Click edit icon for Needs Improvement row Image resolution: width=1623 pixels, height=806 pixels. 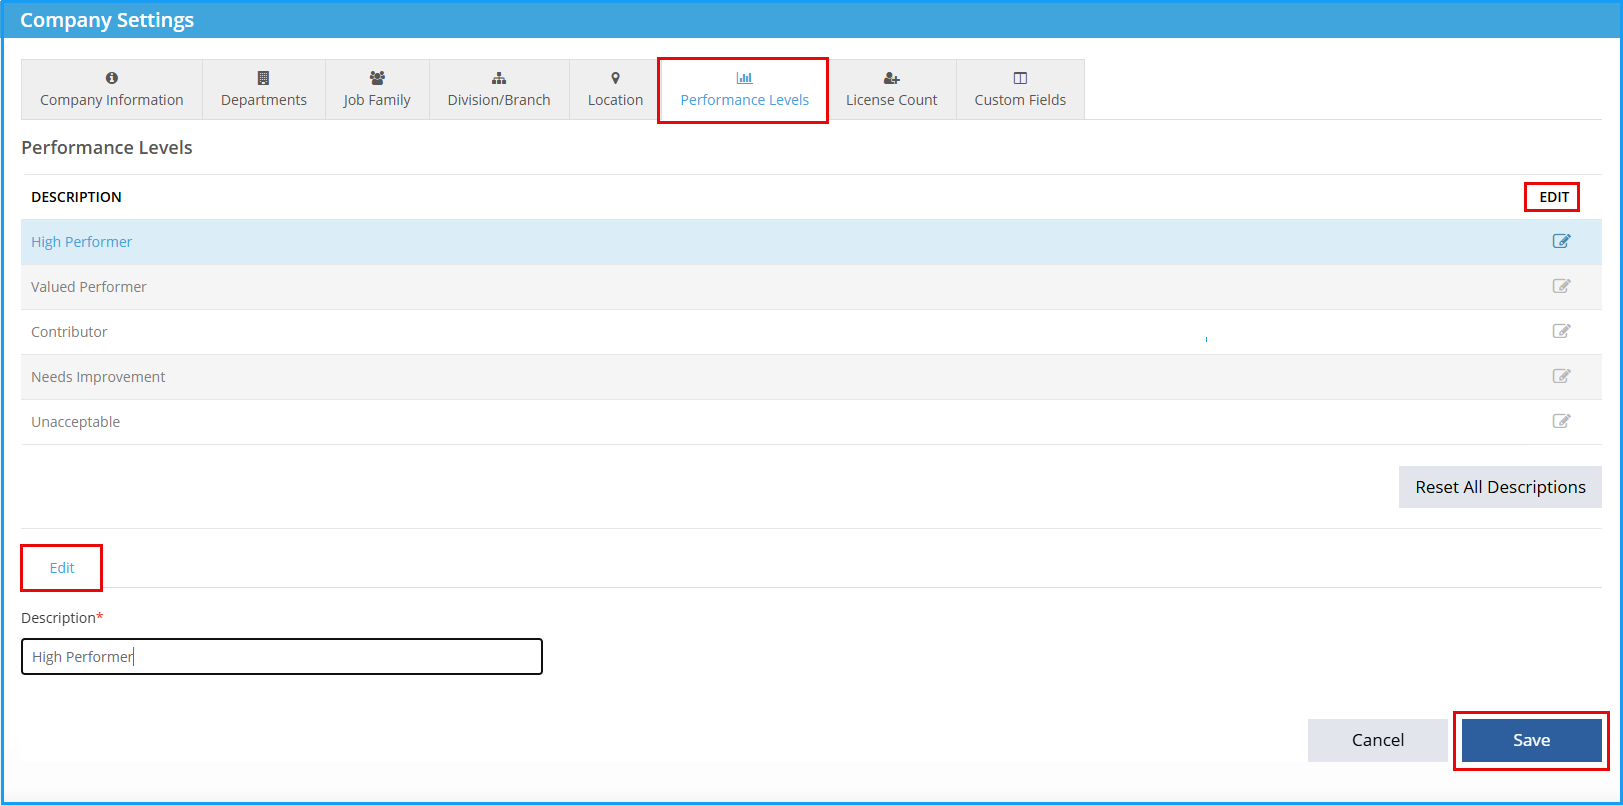pos(1561,376)
